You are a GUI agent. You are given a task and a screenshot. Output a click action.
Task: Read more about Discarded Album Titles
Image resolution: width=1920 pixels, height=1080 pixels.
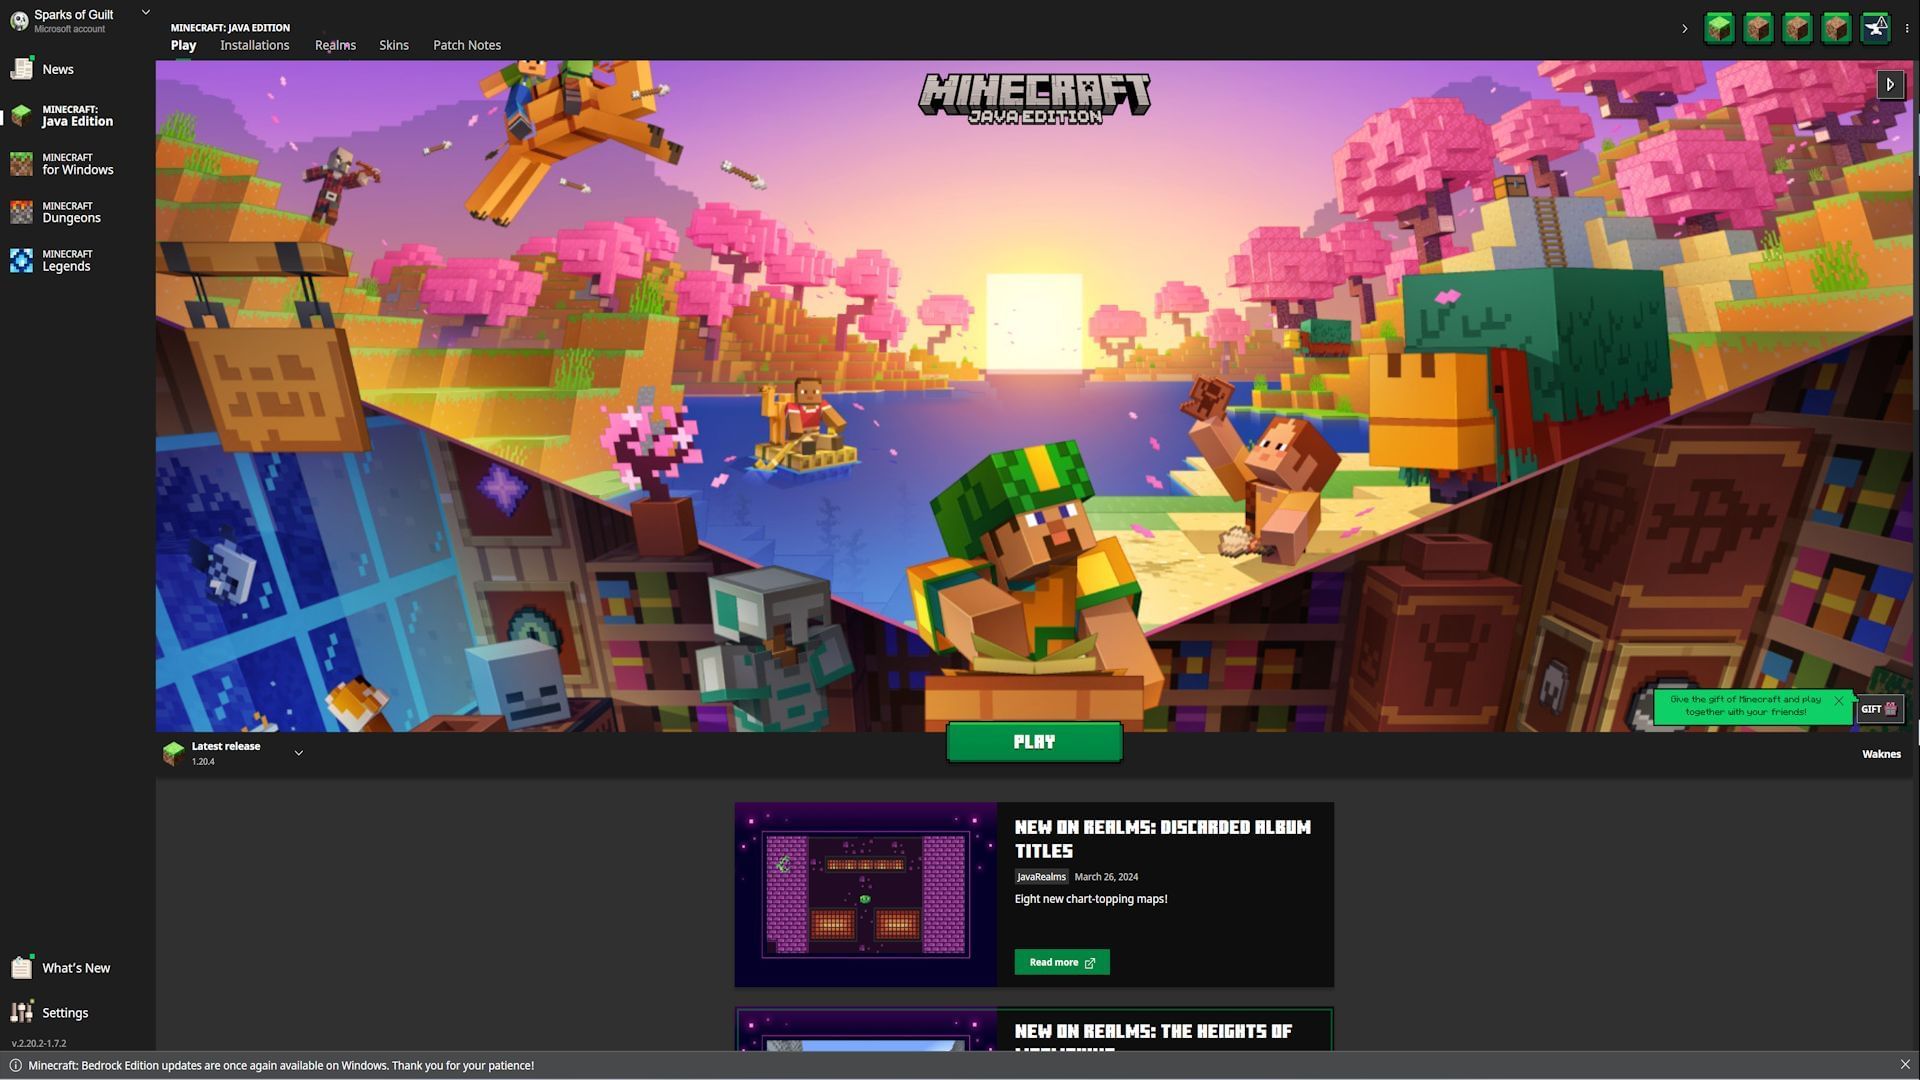(x=1060, y=963)
